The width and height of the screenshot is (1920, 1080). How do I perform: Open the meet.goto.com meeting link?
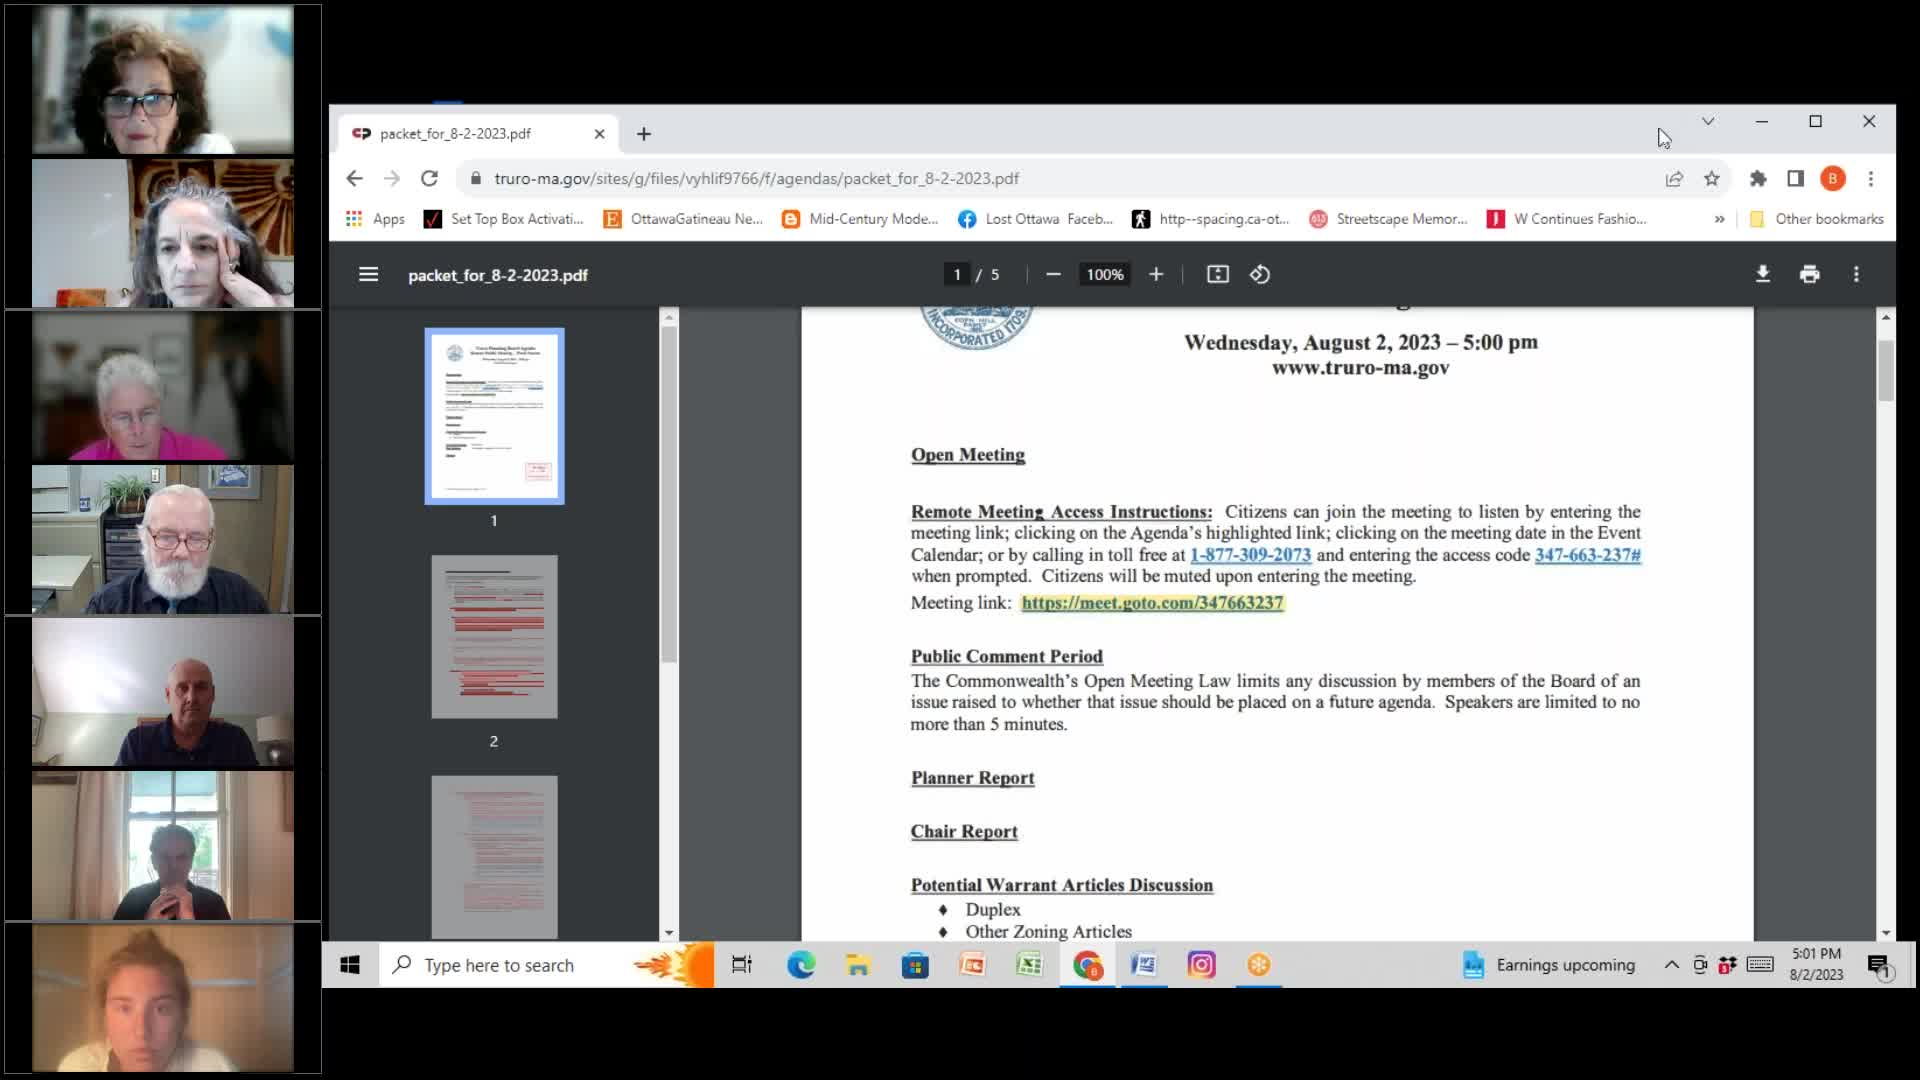[1152, 603]
